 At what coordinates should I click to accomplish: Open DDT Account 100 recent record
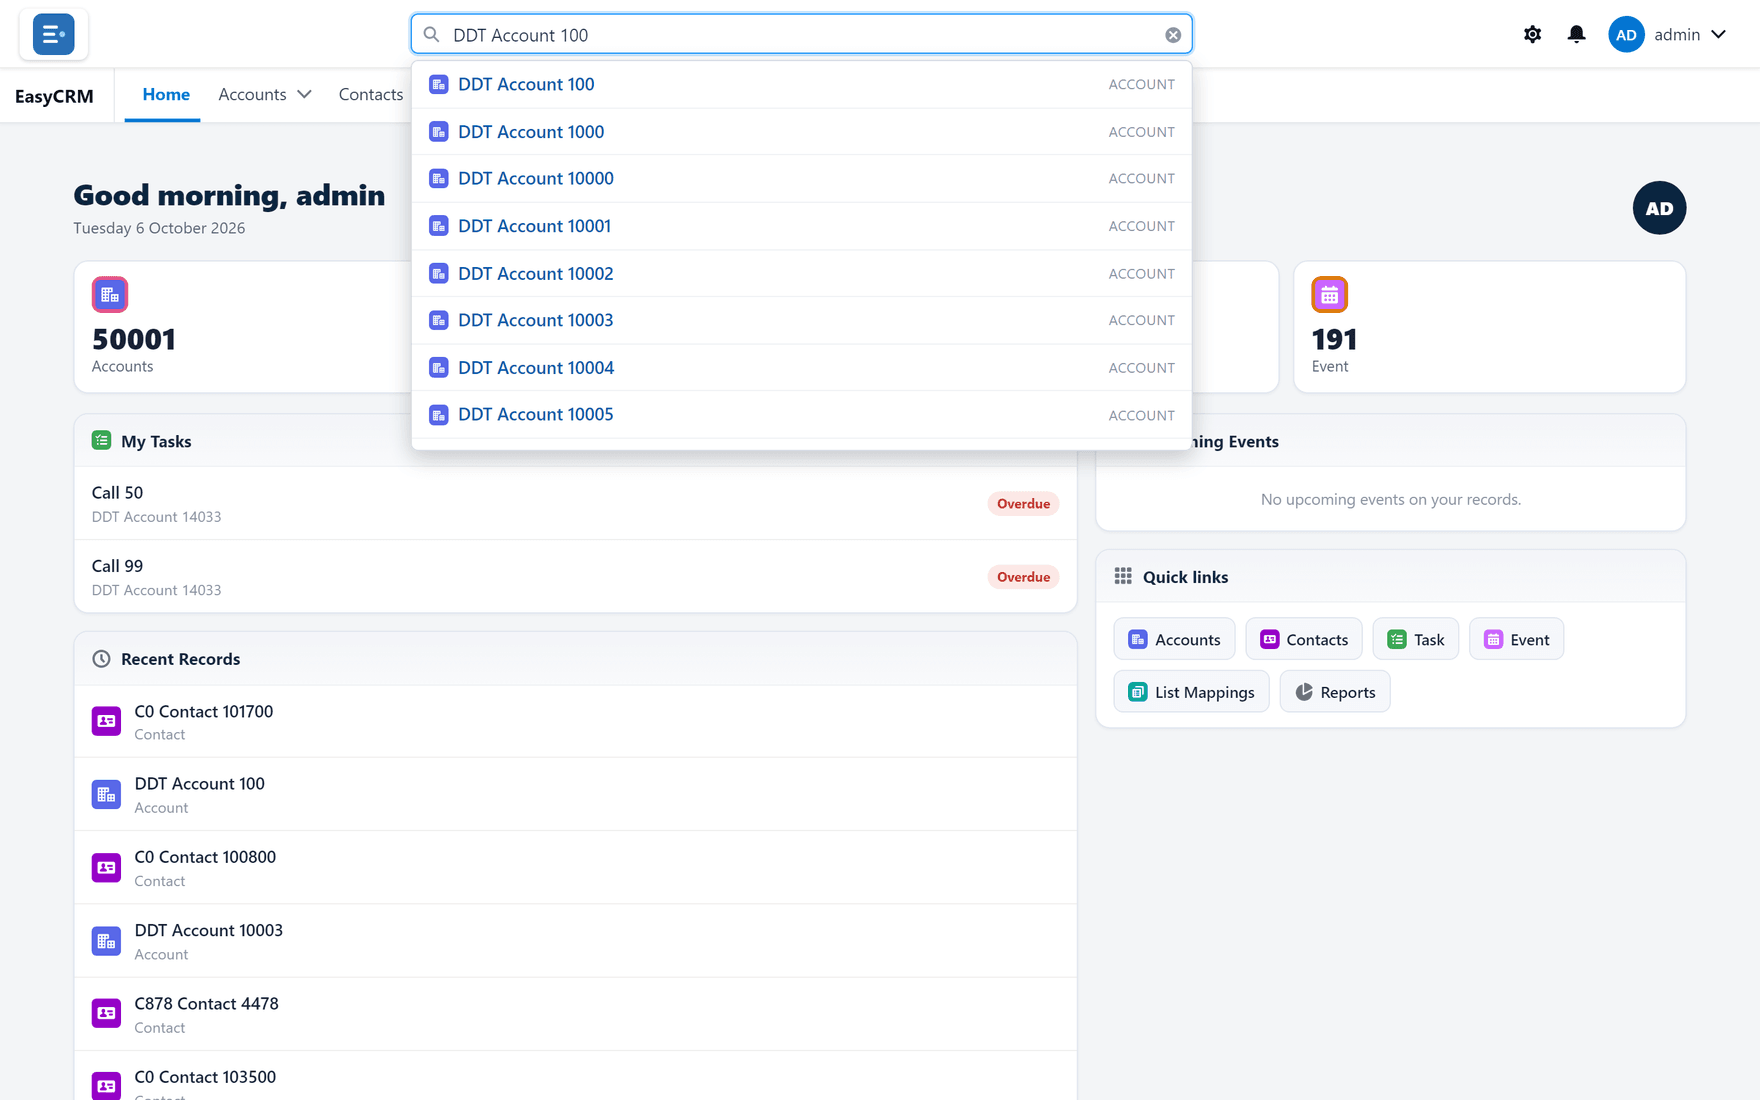pos(575,795)
